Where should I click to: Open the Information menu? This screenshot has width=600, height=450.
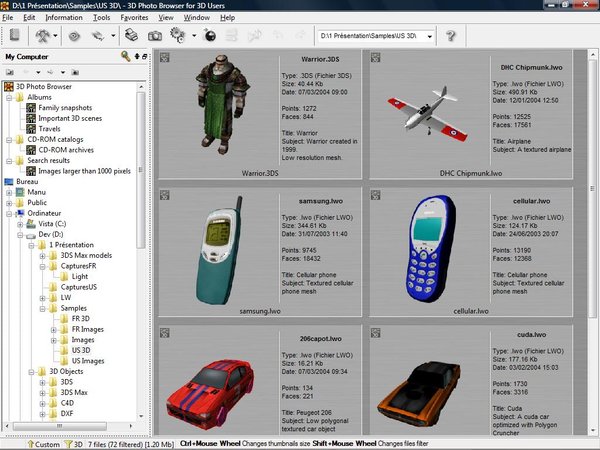(x=64, y=18)
